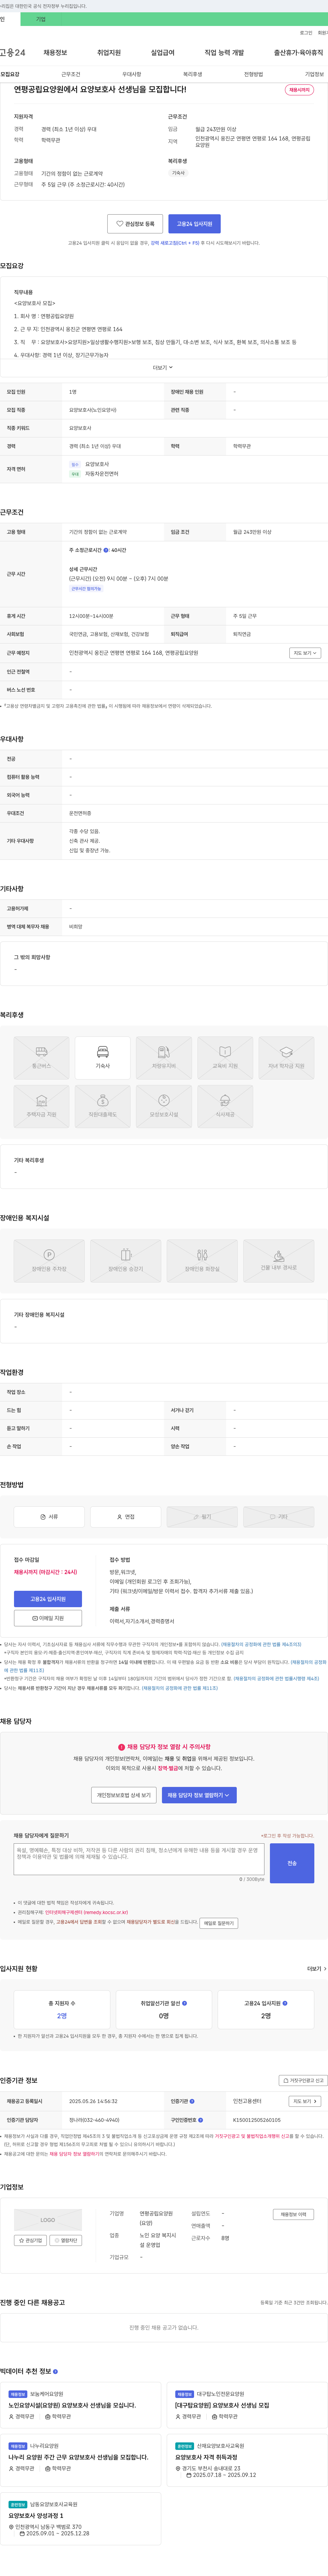Click the 관심정보 등록 heart button

point(135,224)
